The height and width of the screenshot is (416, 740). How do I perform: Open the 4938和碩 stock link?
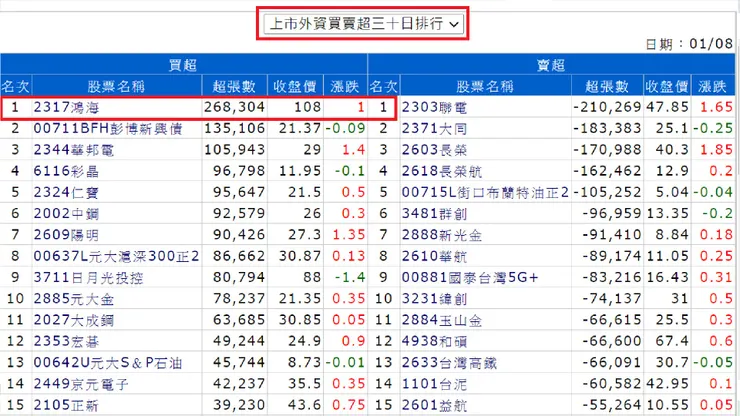[x=435, y=341]
